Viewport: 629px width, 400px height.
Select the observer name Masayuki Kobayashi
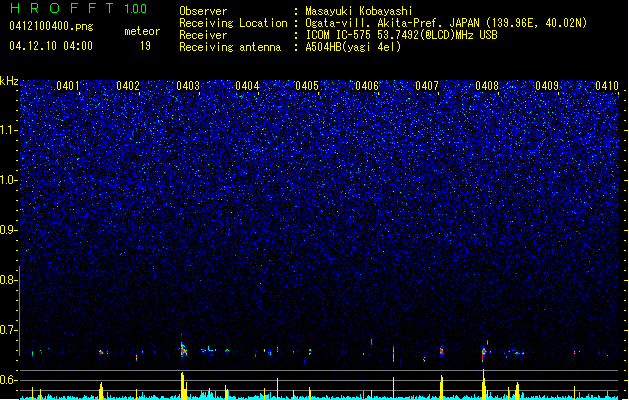point(358,11)
